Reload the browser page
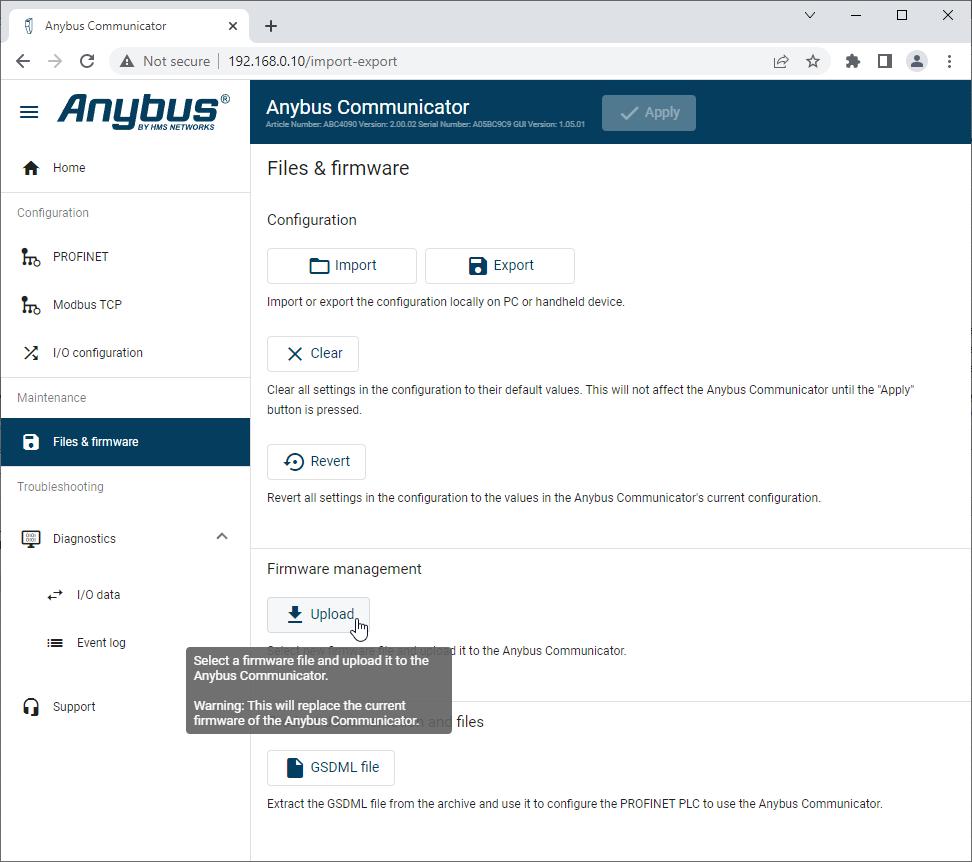Viewport: 972px width, 862px height. tap(87, 61)
